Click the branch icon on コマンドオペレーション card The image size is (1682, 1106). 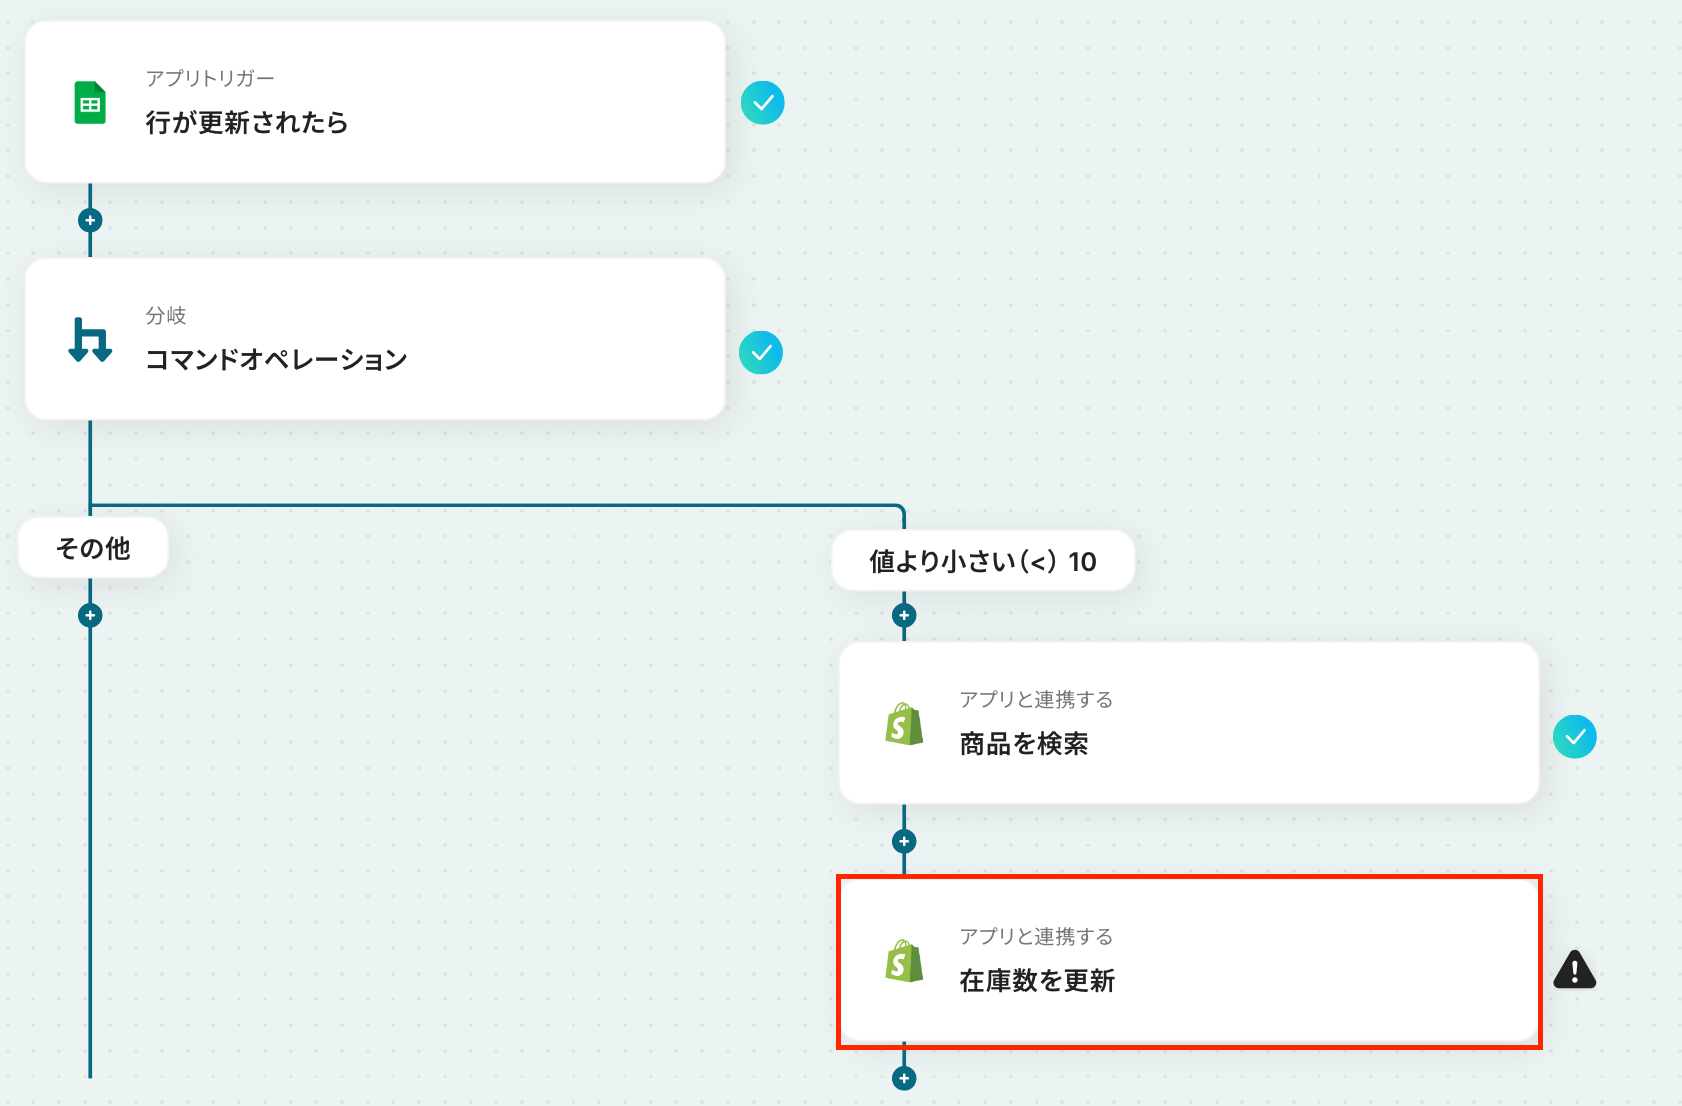(90, 340)
